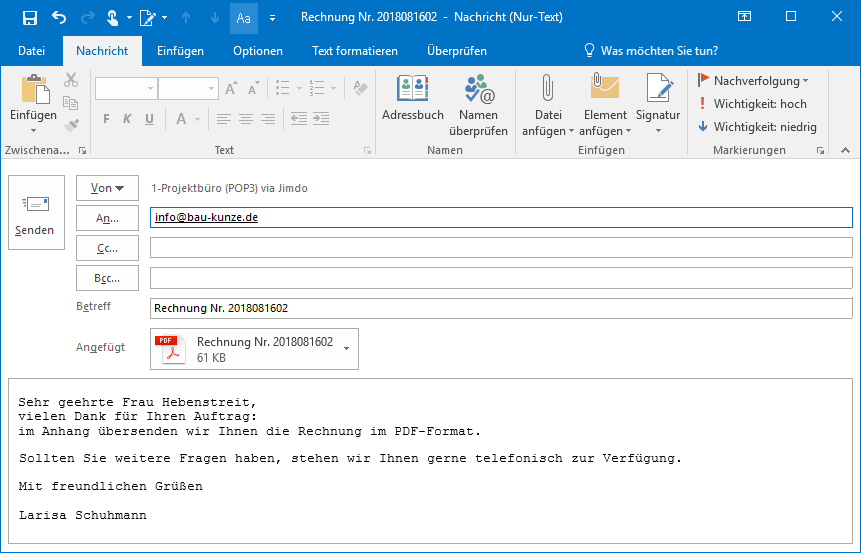The width and height of the screenshot is (861, 553).
Task: Clear all formatting eraser icon
Action: 360,88
